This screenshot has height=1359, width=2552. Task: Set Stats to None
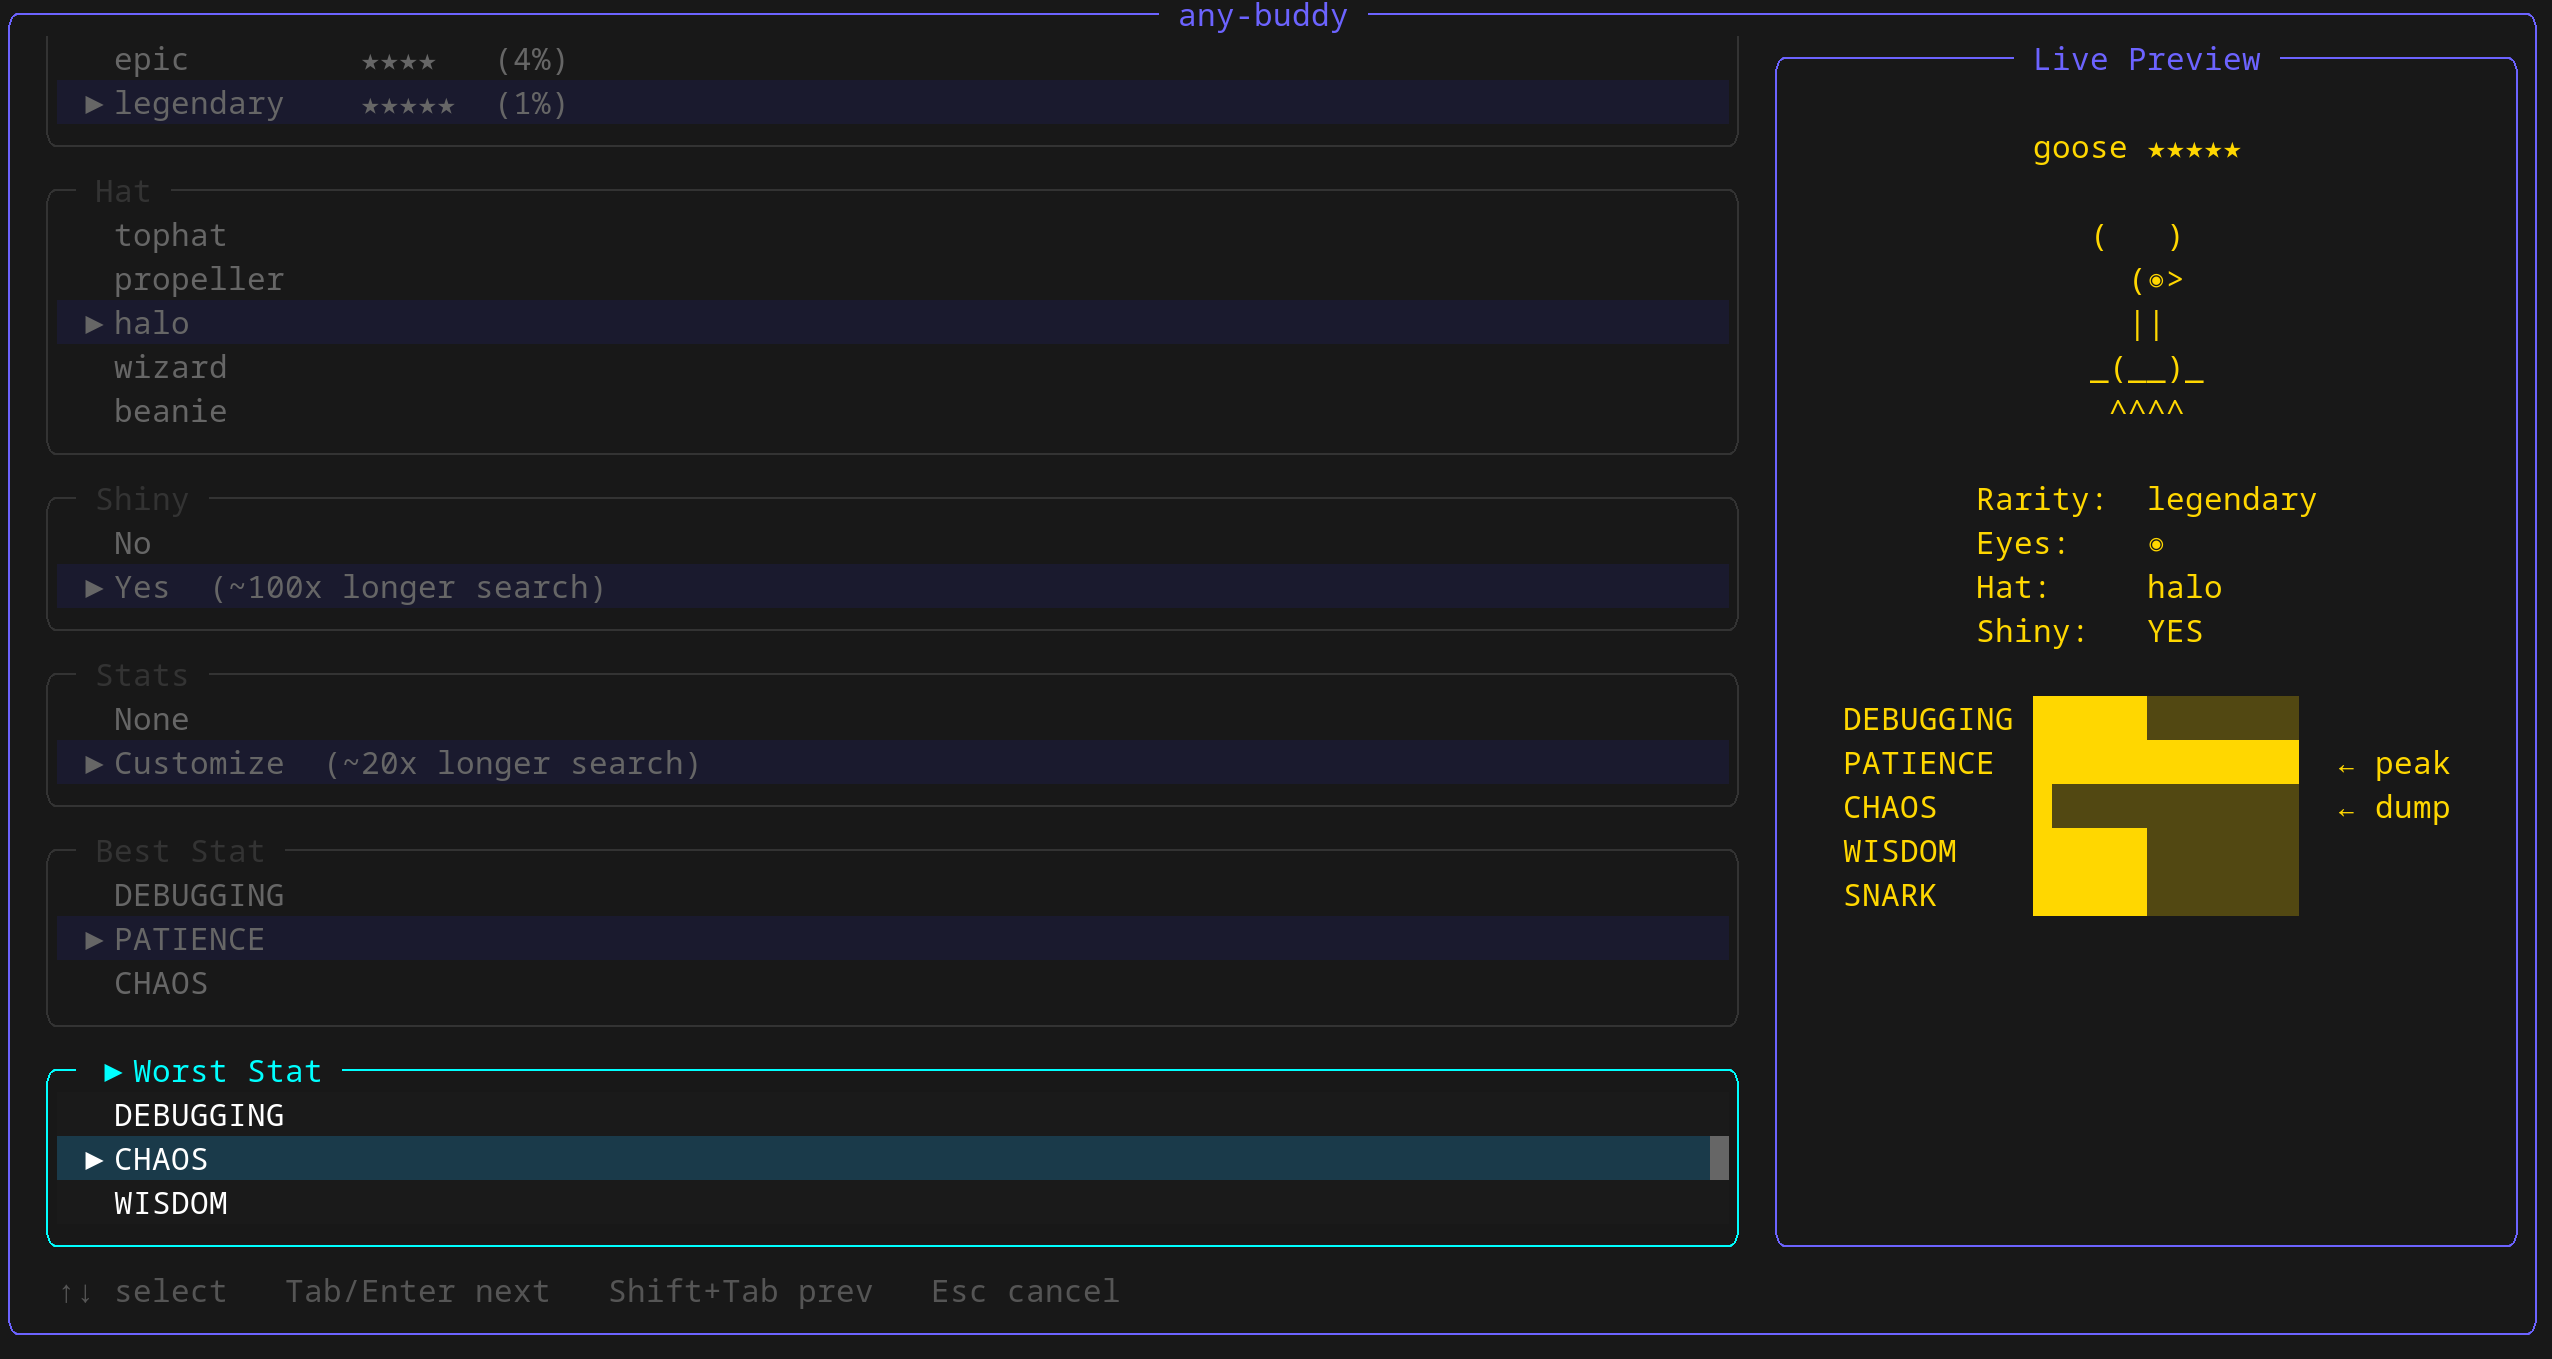point(151,718)
